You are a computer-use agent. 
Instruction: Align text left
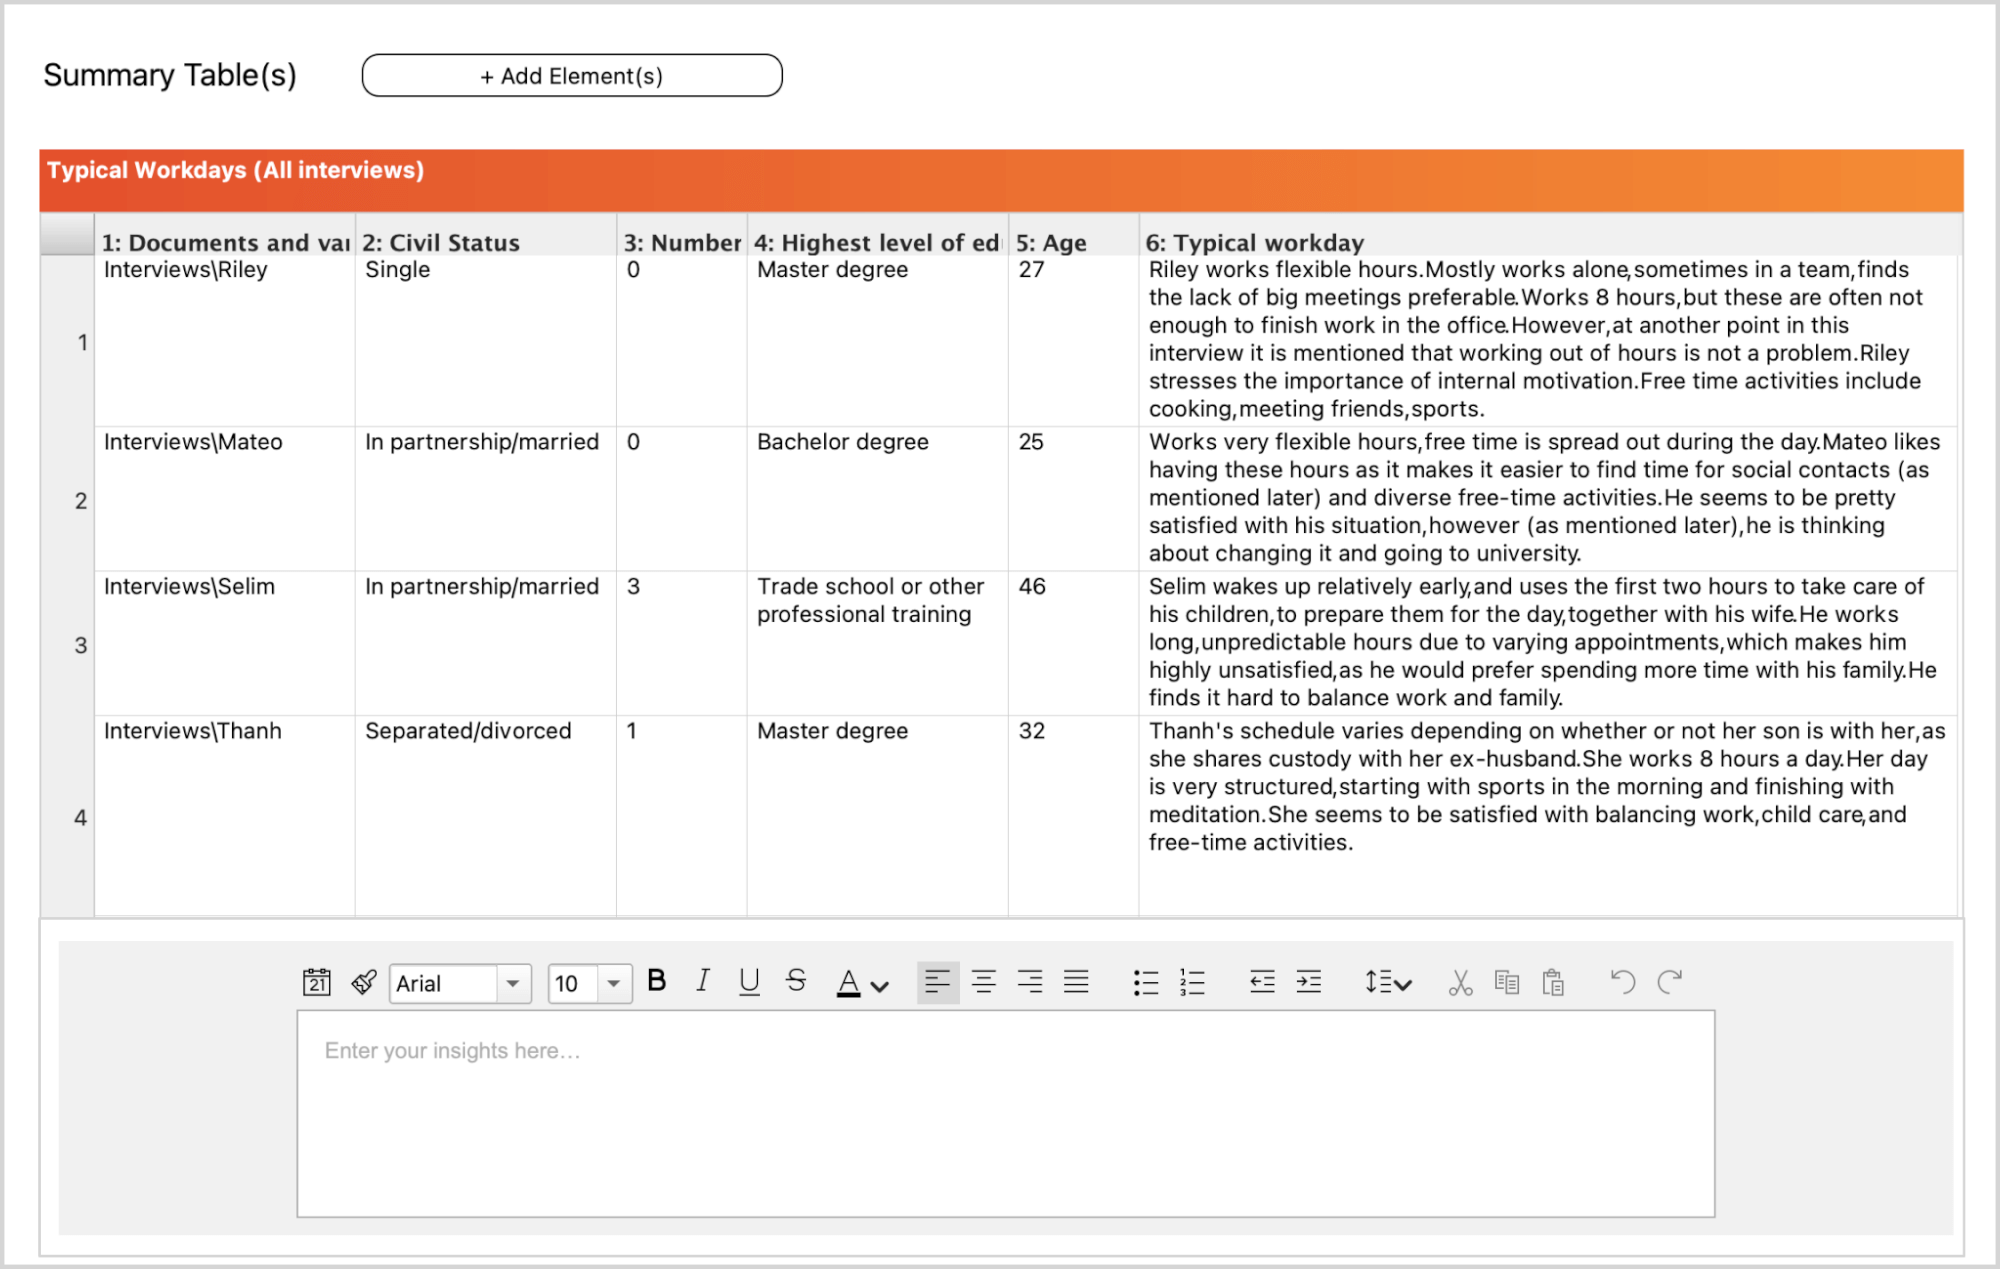pyautogui.click(x=938, y=982)
